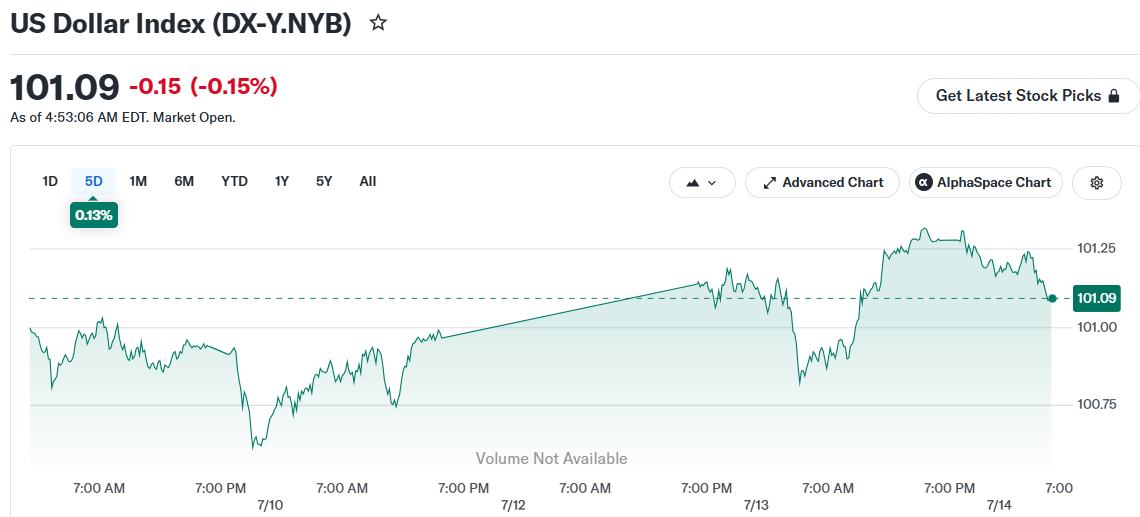Click the 100.75 axis label

(1096, 405)
